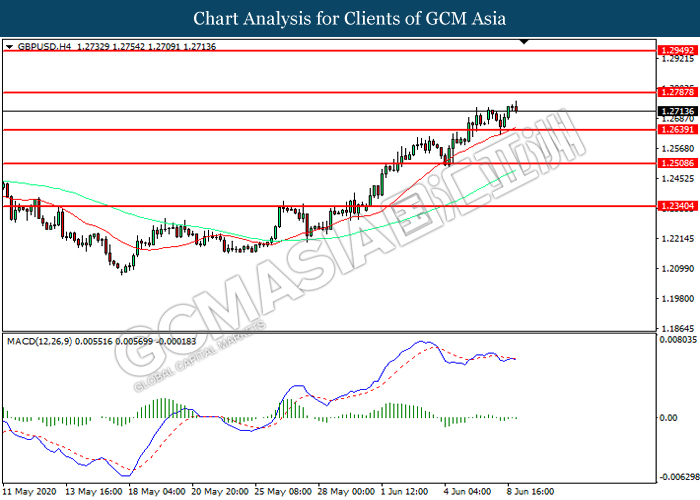Click the MACD scale value -0.006298
The image size is (700, 500).
coord(678,477)
